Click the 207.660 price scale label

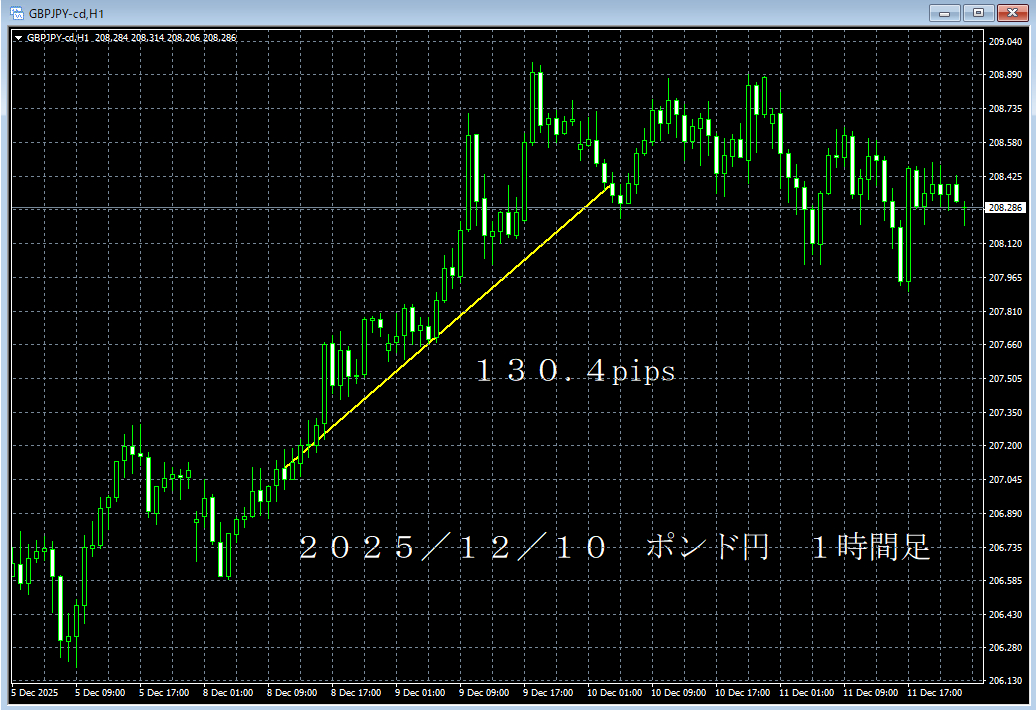(1005, 345)
